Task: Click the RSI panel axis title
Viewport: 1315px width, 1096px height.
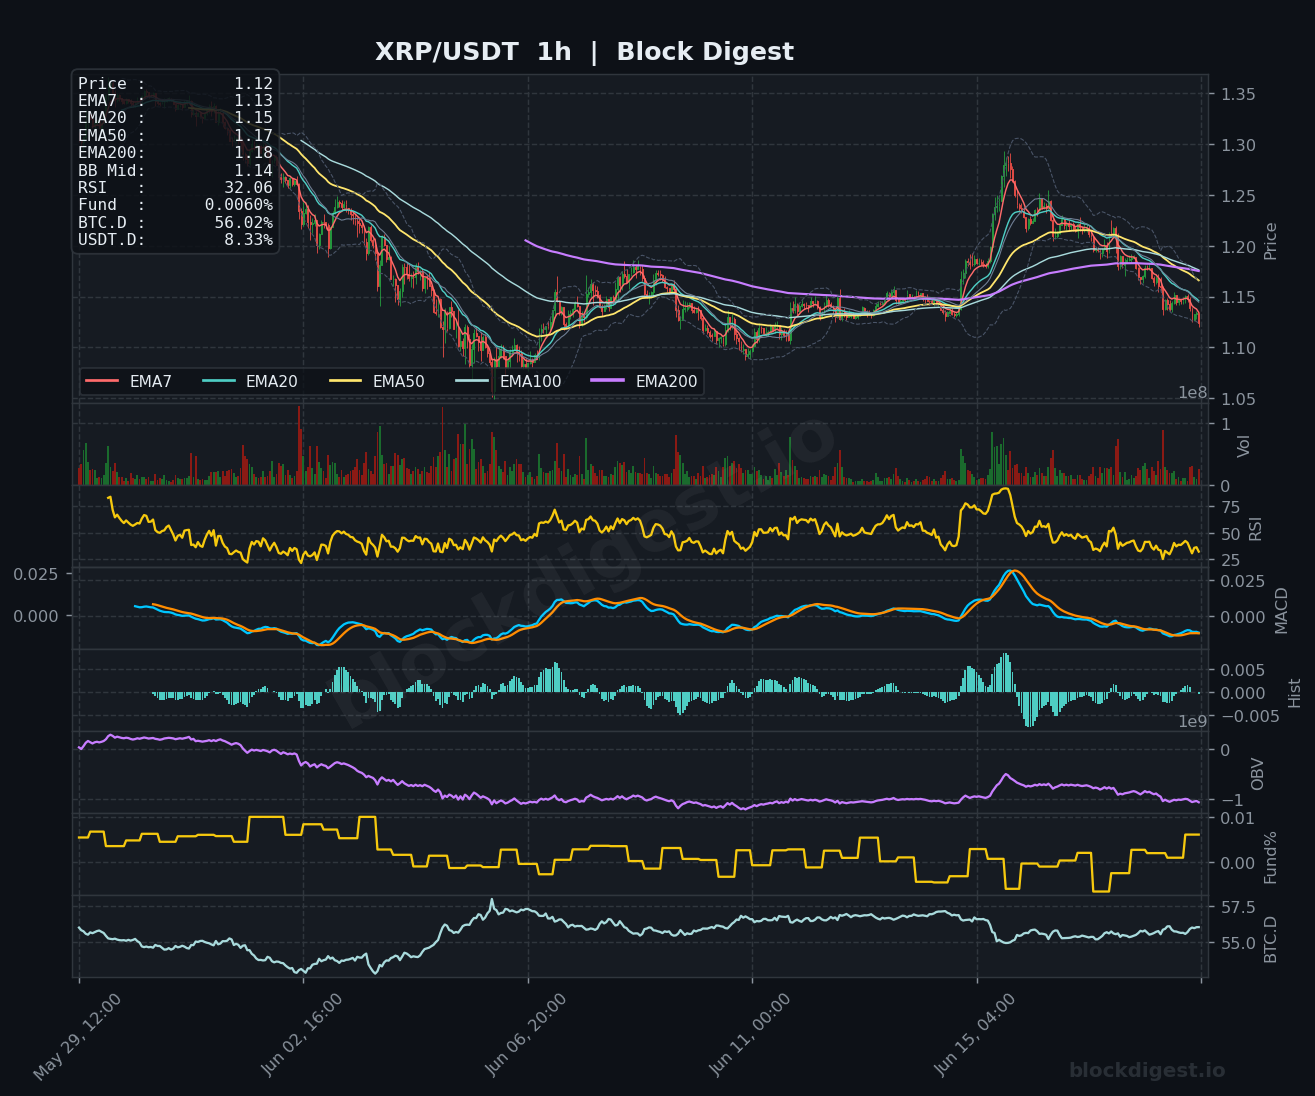Action: coord(1256,528)
